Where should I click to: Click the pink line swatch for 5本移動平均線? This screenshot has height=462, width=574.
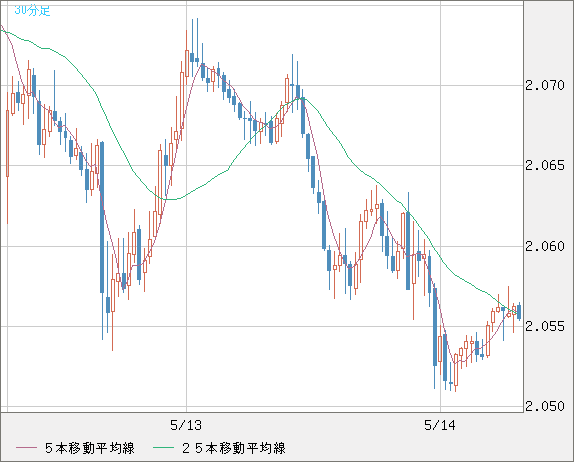pos(26,448)
